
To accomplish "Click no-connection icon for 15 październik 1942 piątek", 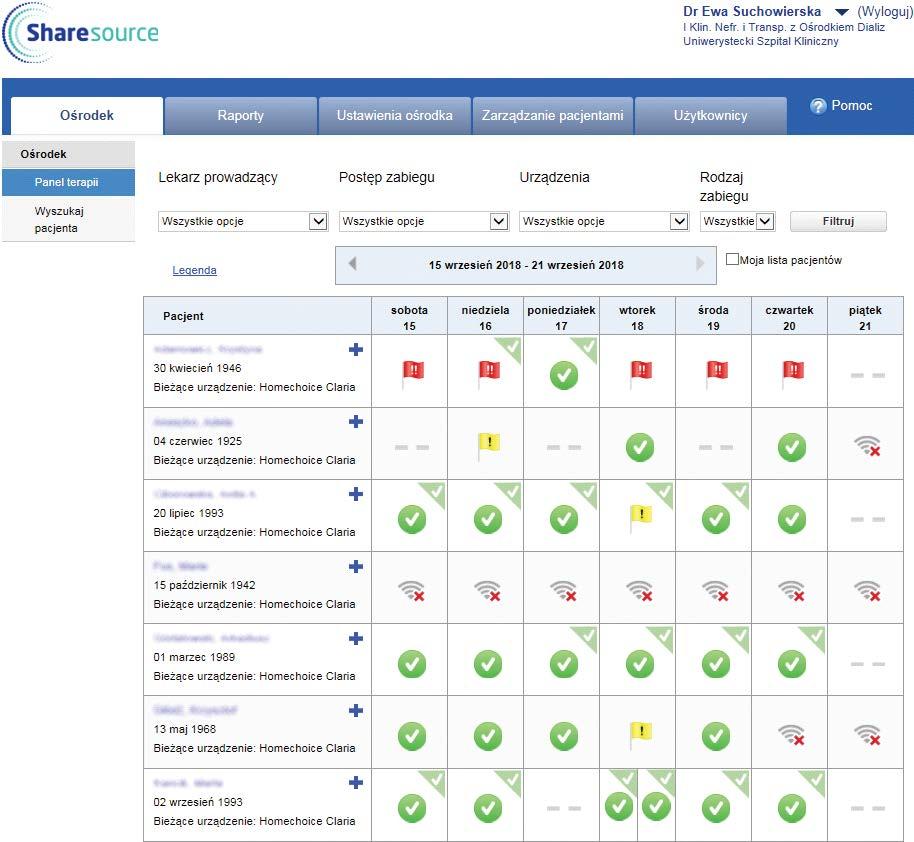I will (867, 591).
